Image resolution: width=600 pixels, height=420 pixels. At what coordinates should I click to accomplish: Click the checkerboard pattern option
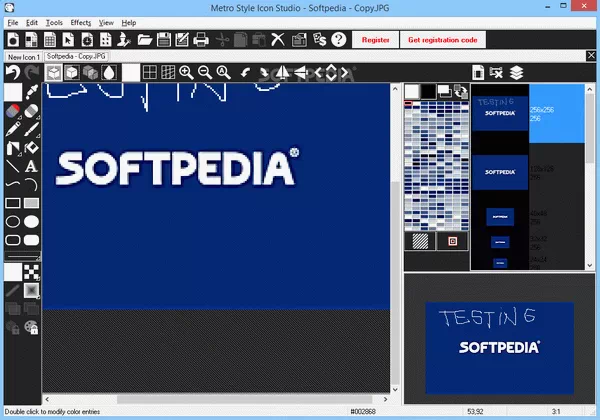point(31,272)
